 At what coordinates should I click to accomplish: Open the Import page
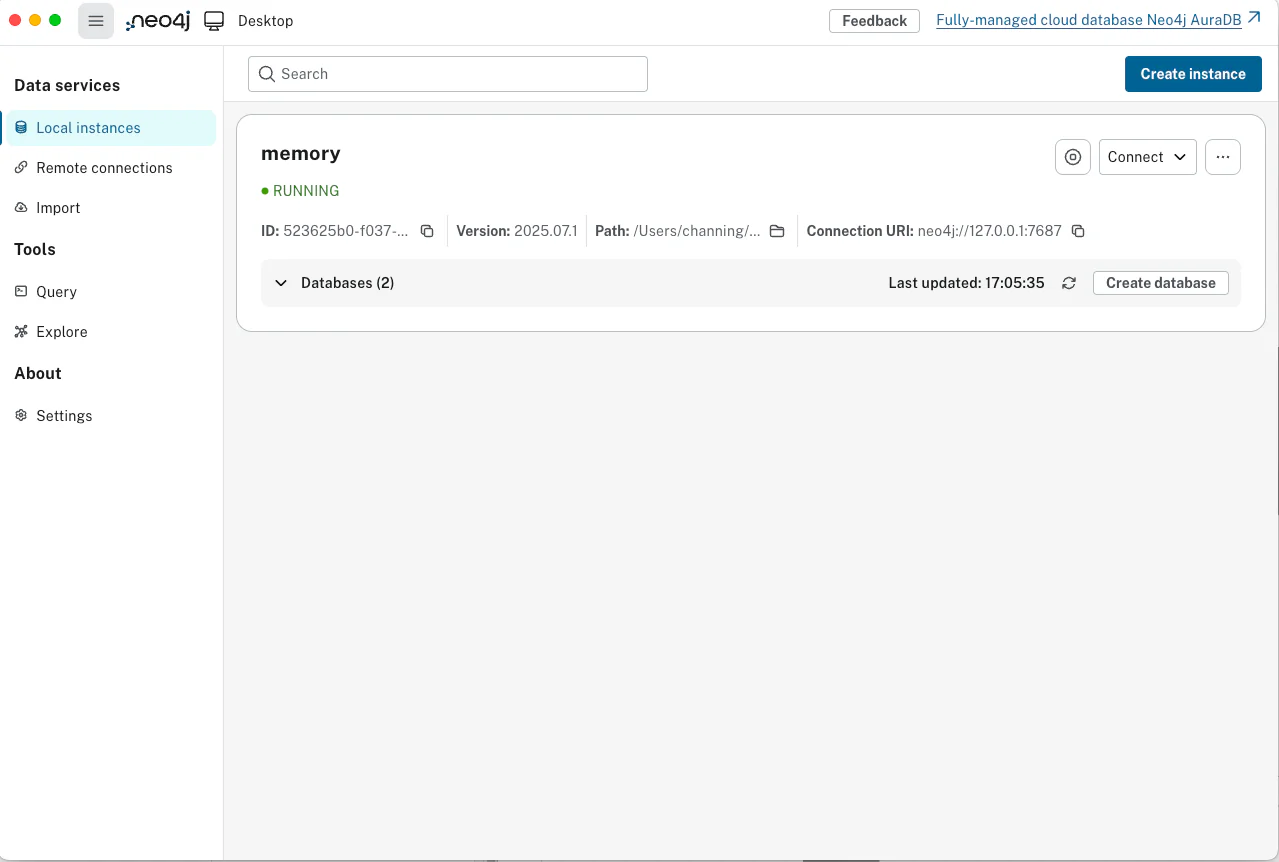point(58,208)
